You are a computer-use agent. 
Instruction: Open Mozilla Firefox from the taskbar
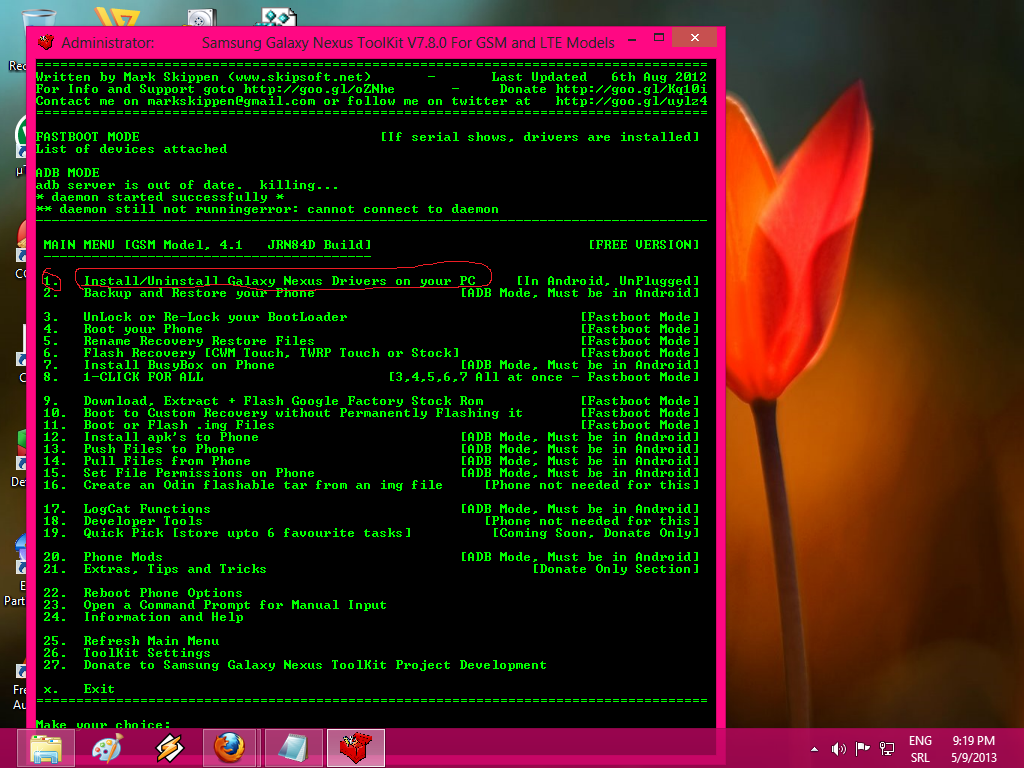pos(230,748)
